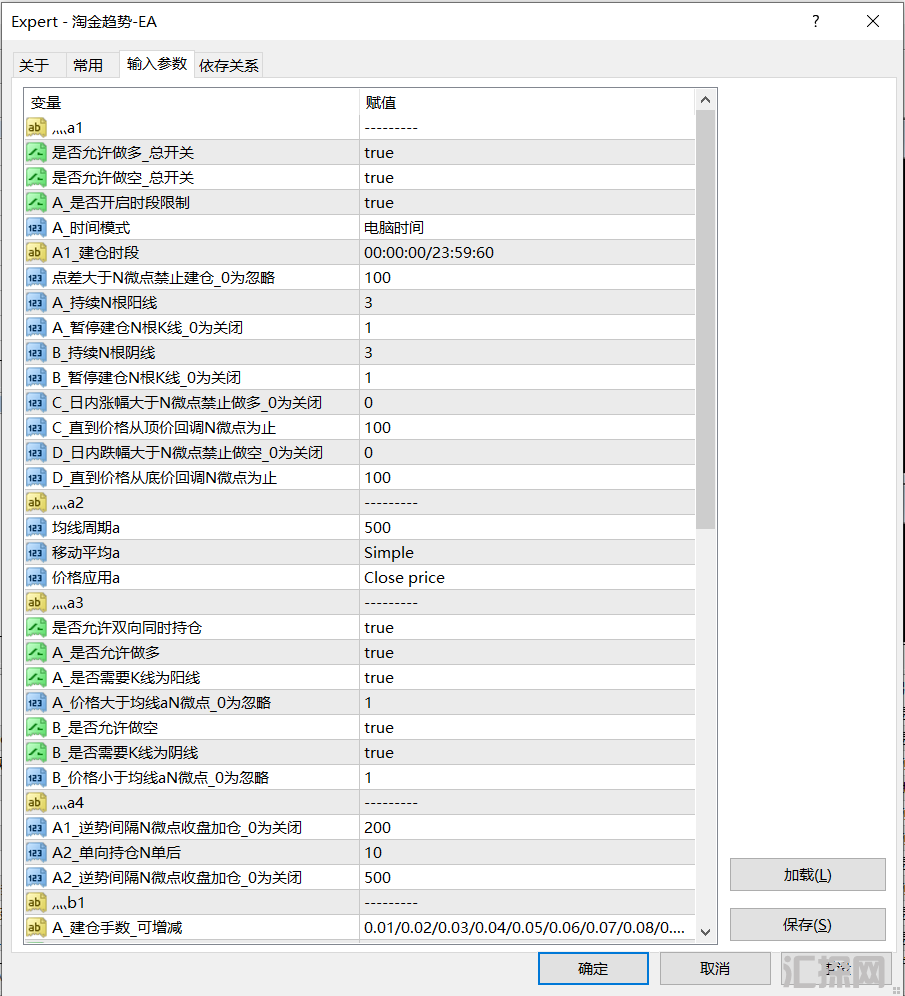
Task: Click the integer icon for A_暂停建仓N根K线_0为关闭
Action: click(x=36, y=328)
